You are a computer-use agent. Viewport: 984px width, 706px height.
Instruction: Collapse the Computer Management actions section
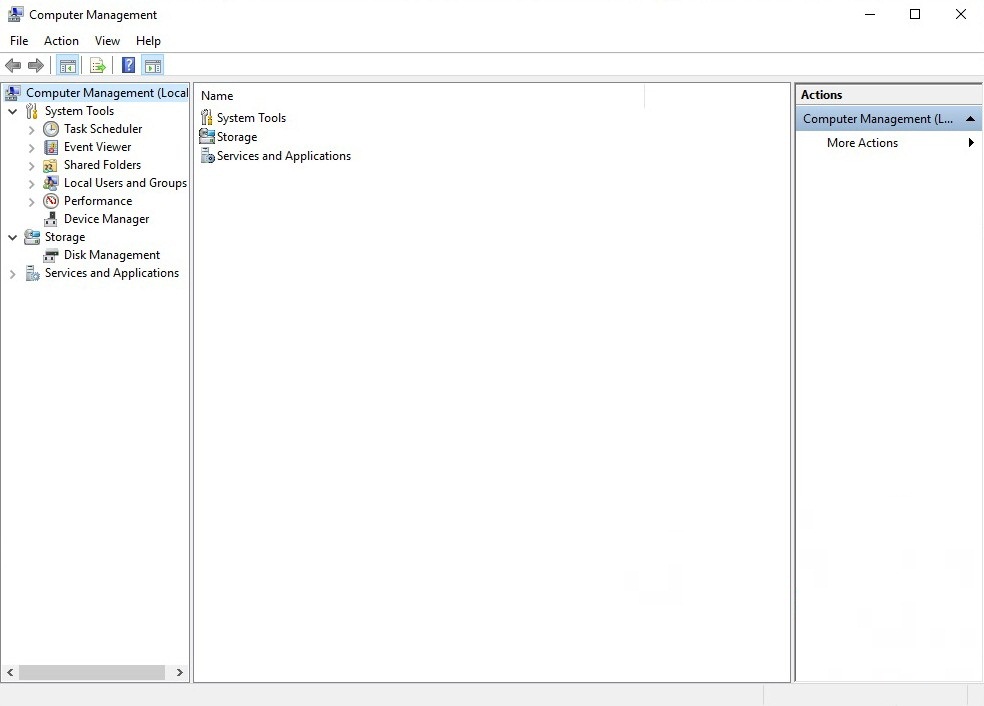coord(970,119)
